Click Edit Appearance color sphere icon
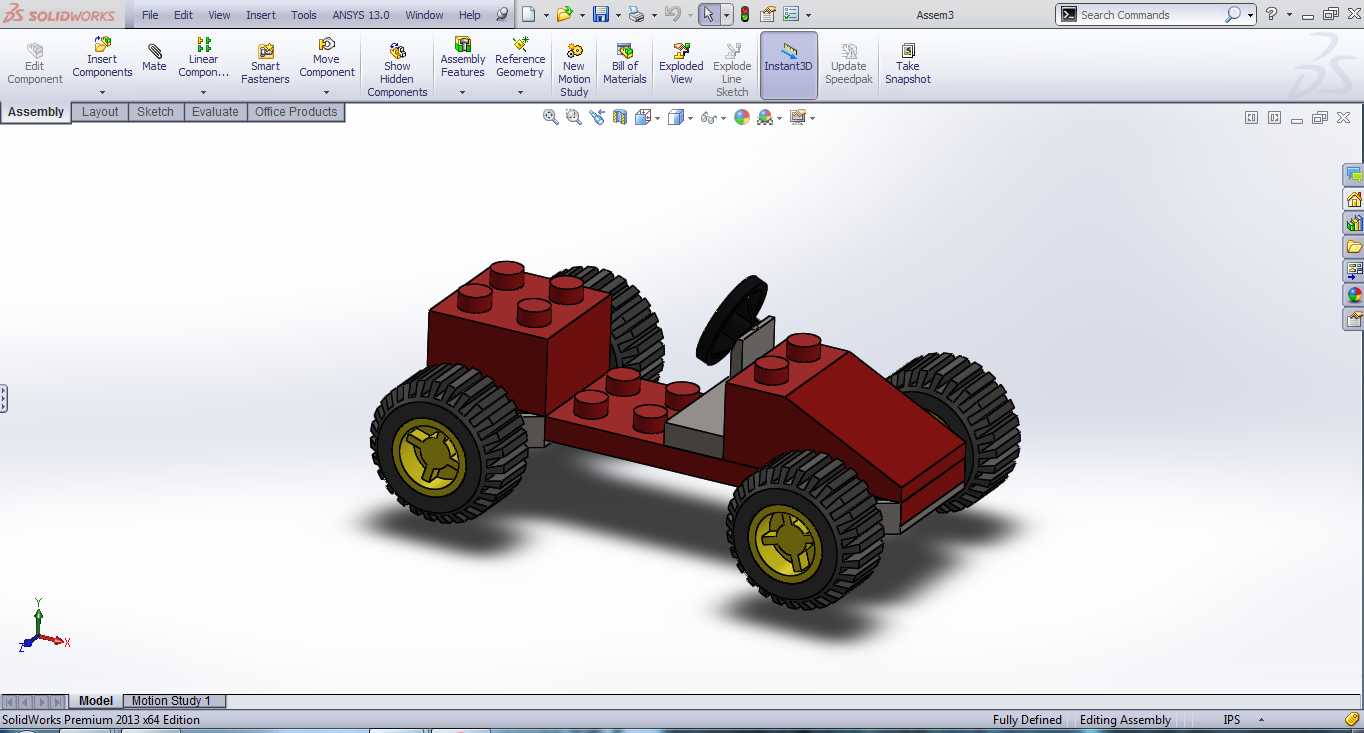1364x733 pixels. [742, 117]
